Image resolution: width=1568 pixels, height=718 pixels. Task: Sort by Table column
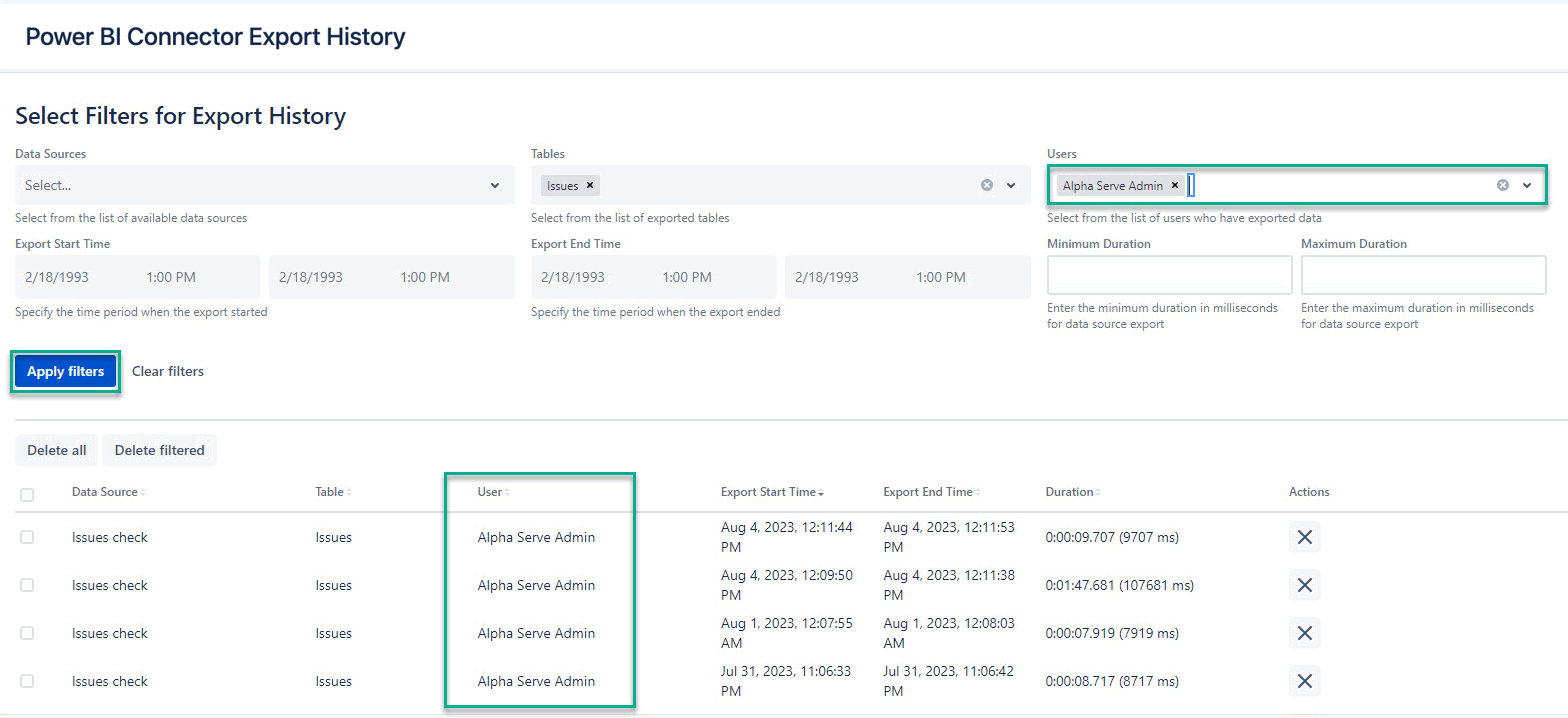pyautogui.click(x=332, y=492)
